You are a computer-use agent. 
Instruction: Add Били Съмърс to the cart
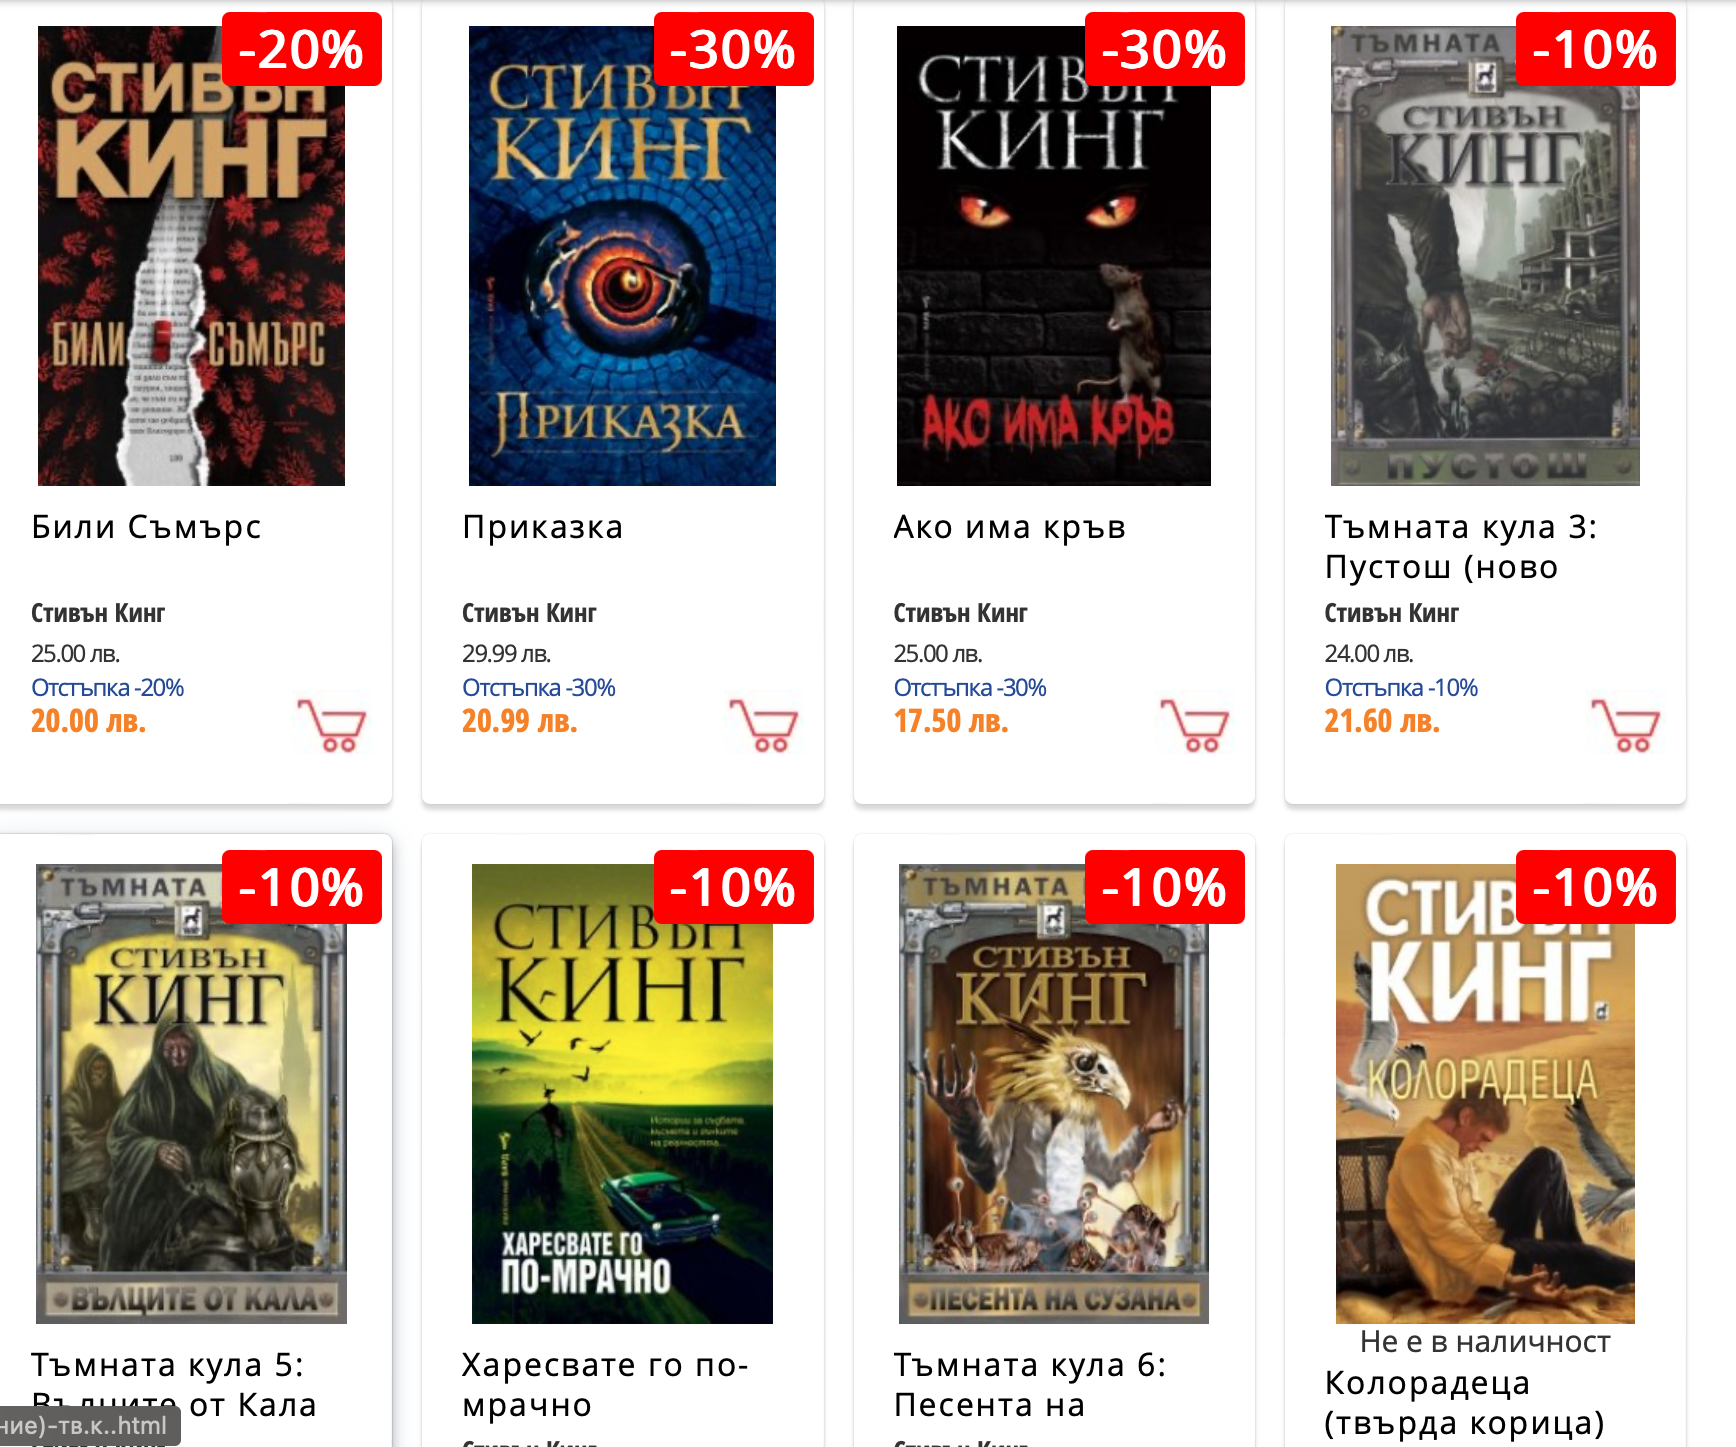[x=331, y=725]
